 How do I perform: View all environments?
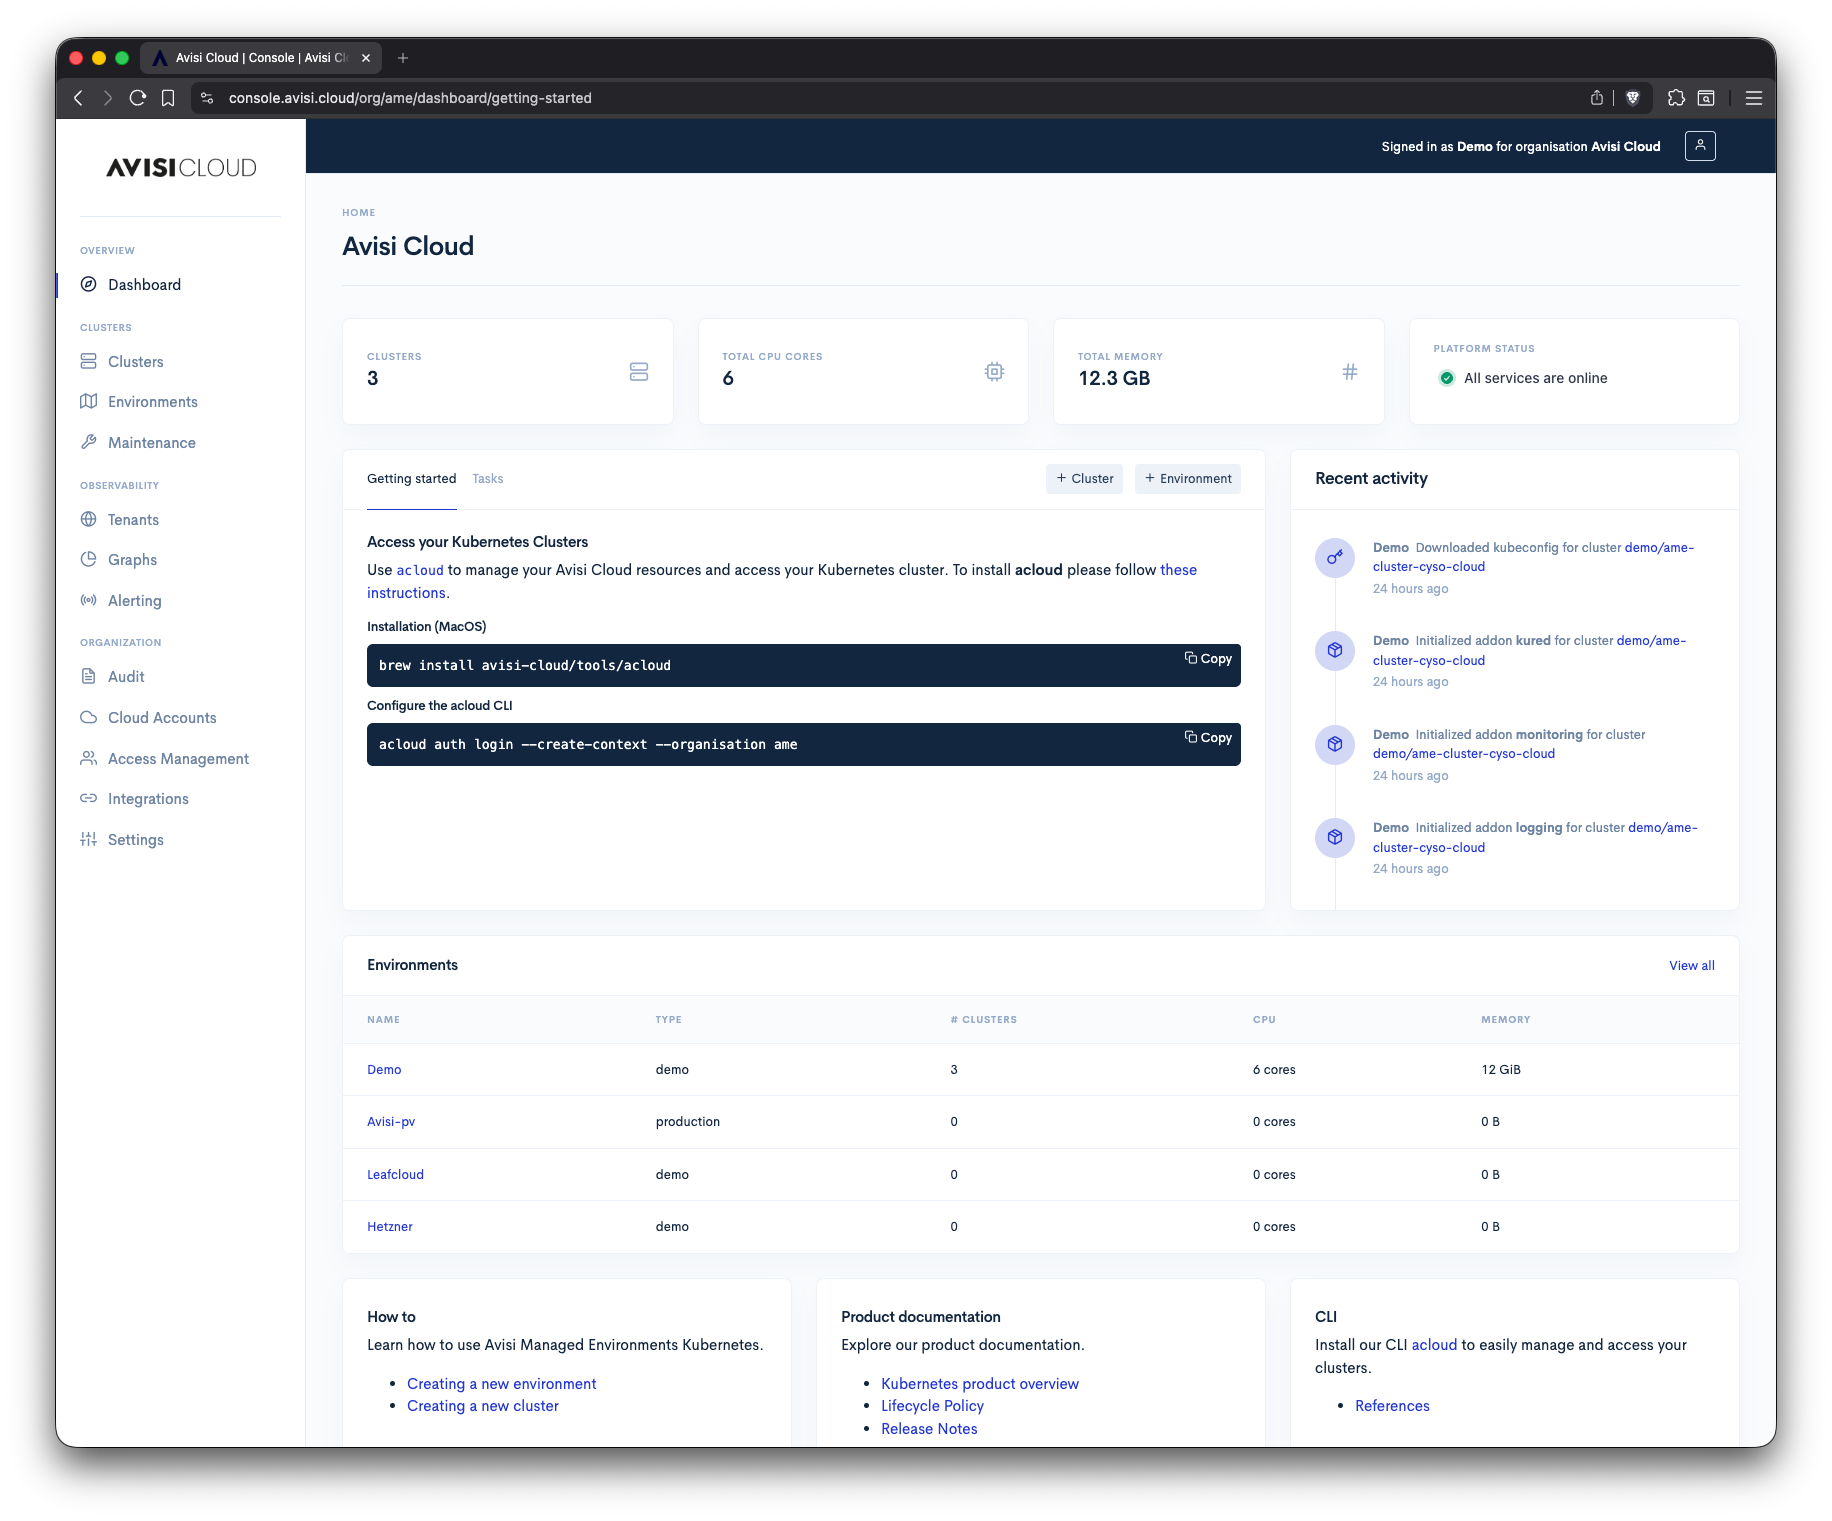click(x=1691, y=965)
